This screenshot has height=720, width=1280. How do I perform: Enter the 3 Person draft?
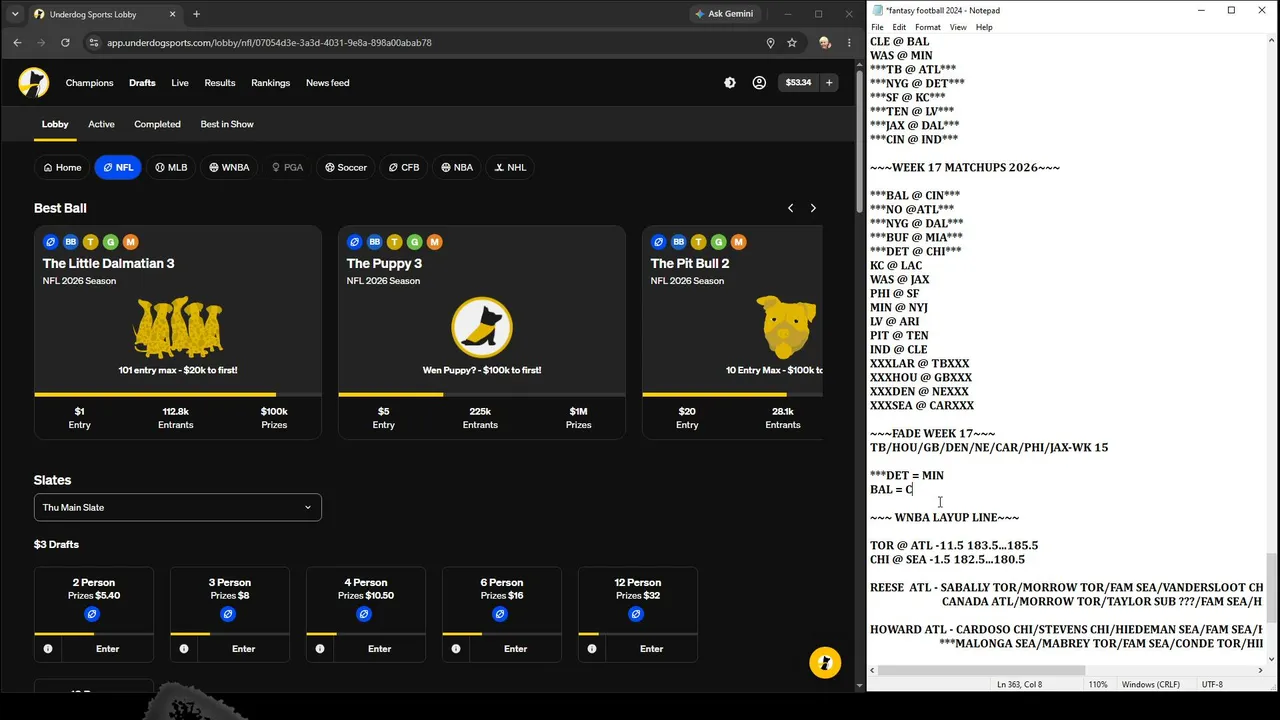click(243, 649)
